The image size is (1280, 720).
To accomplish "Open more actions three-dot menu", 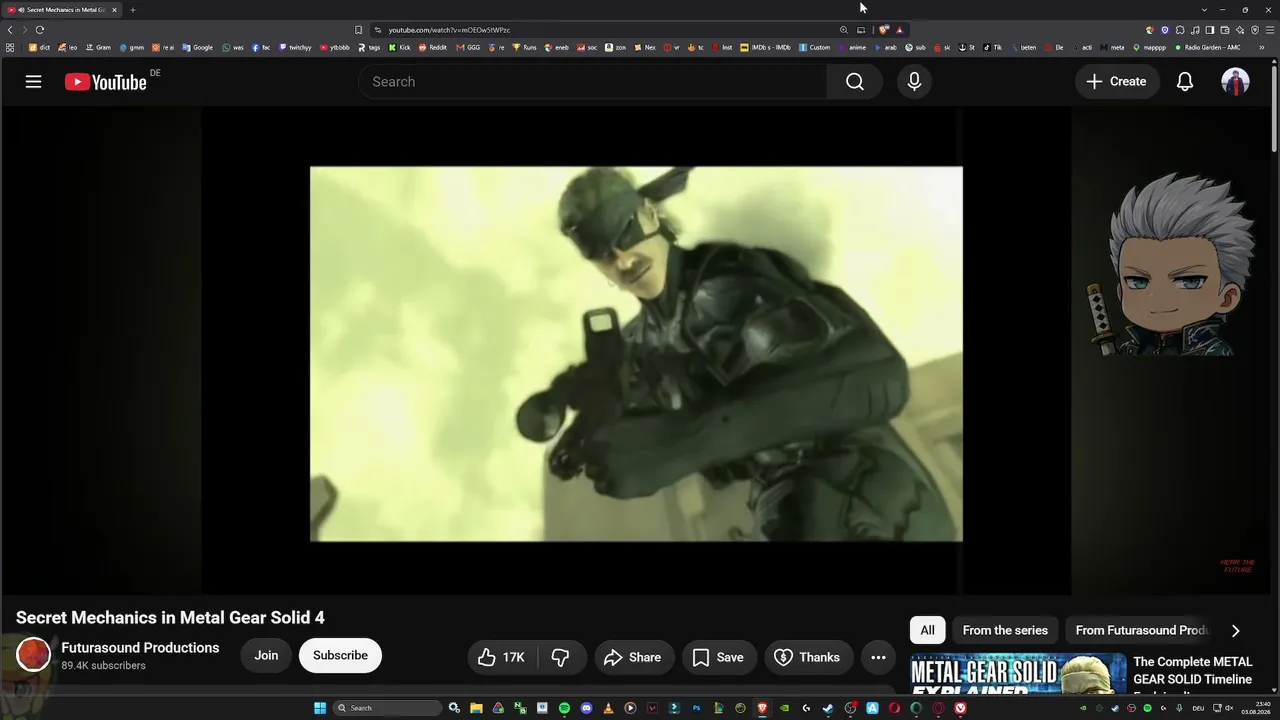I will click(x=878, y=657).
